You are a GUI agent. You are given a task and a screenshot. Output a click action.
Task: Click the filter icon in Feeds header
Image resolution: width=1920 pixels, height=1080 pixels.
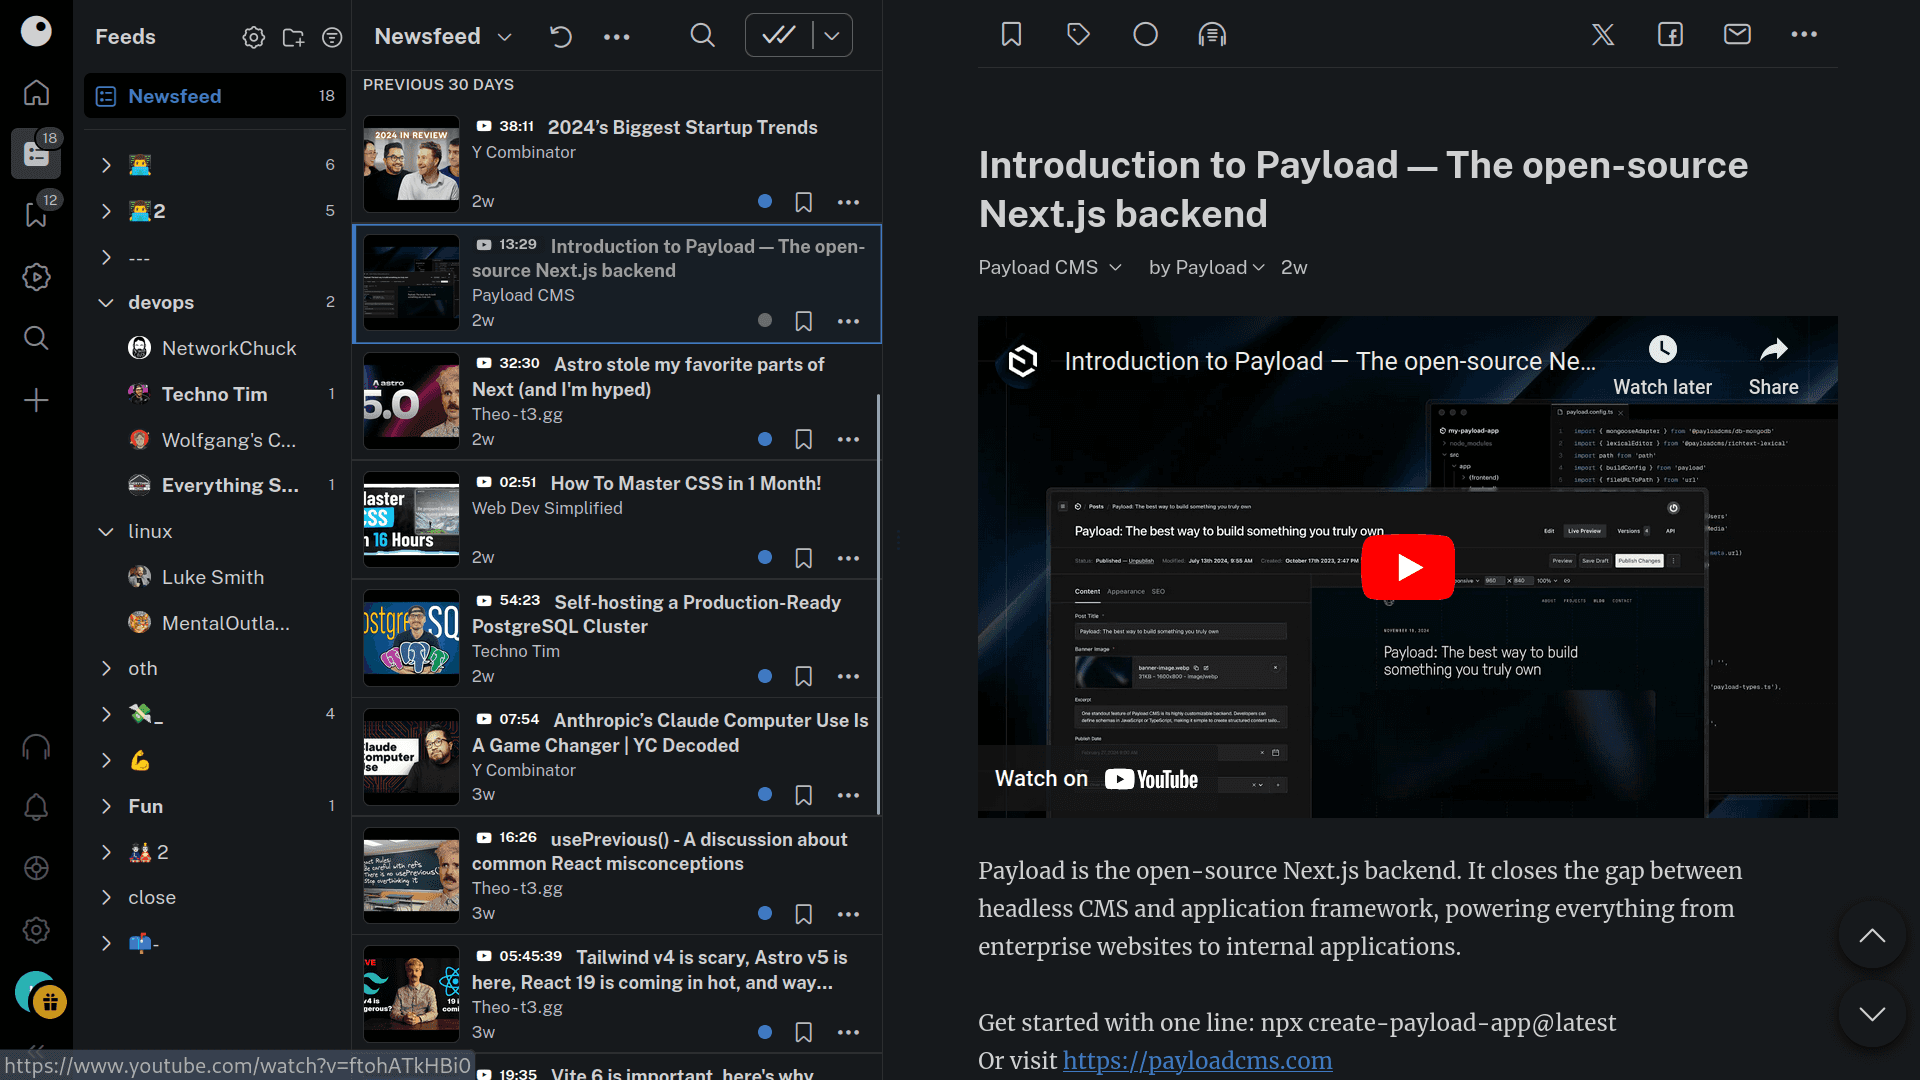(332, 37)
